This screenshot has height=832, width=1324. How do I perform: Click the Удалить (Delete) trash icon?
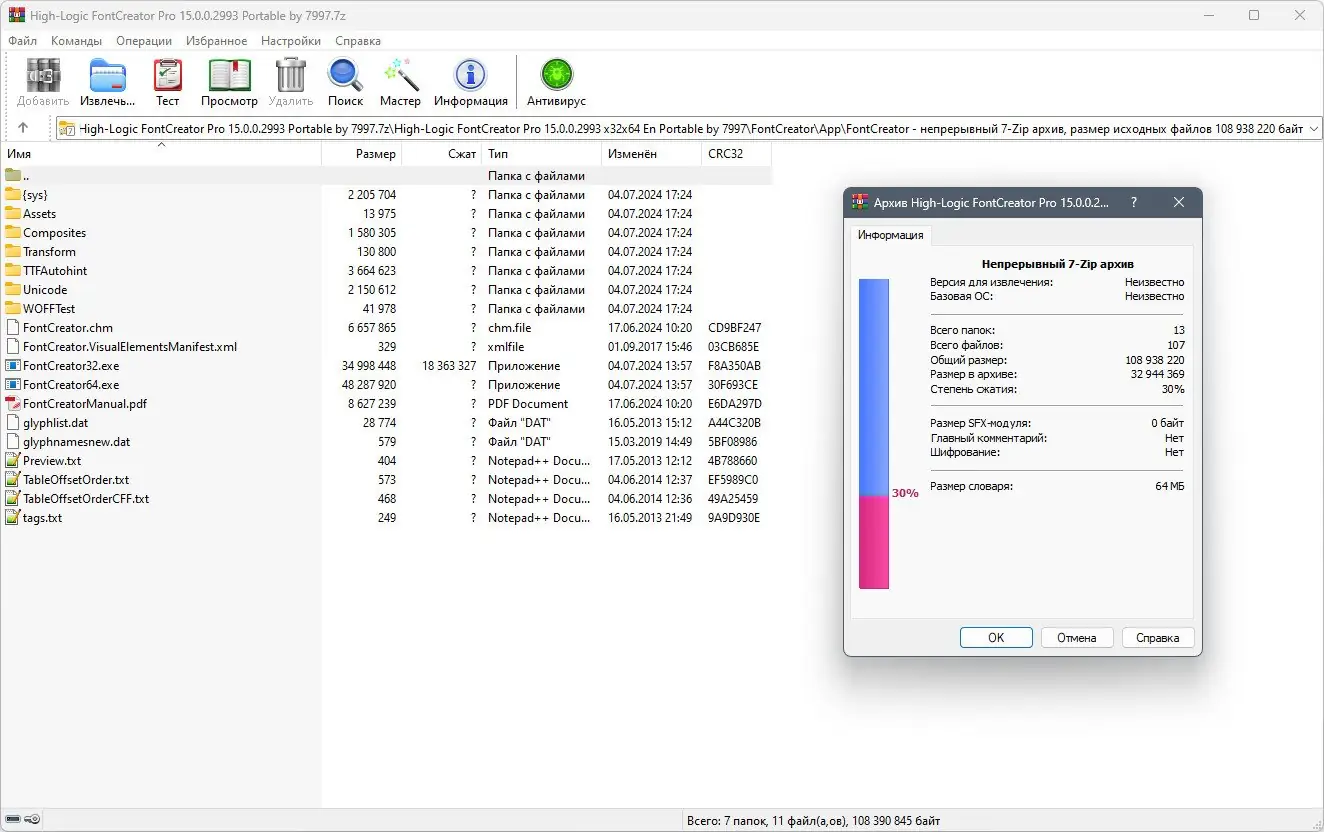pos(290,76)
